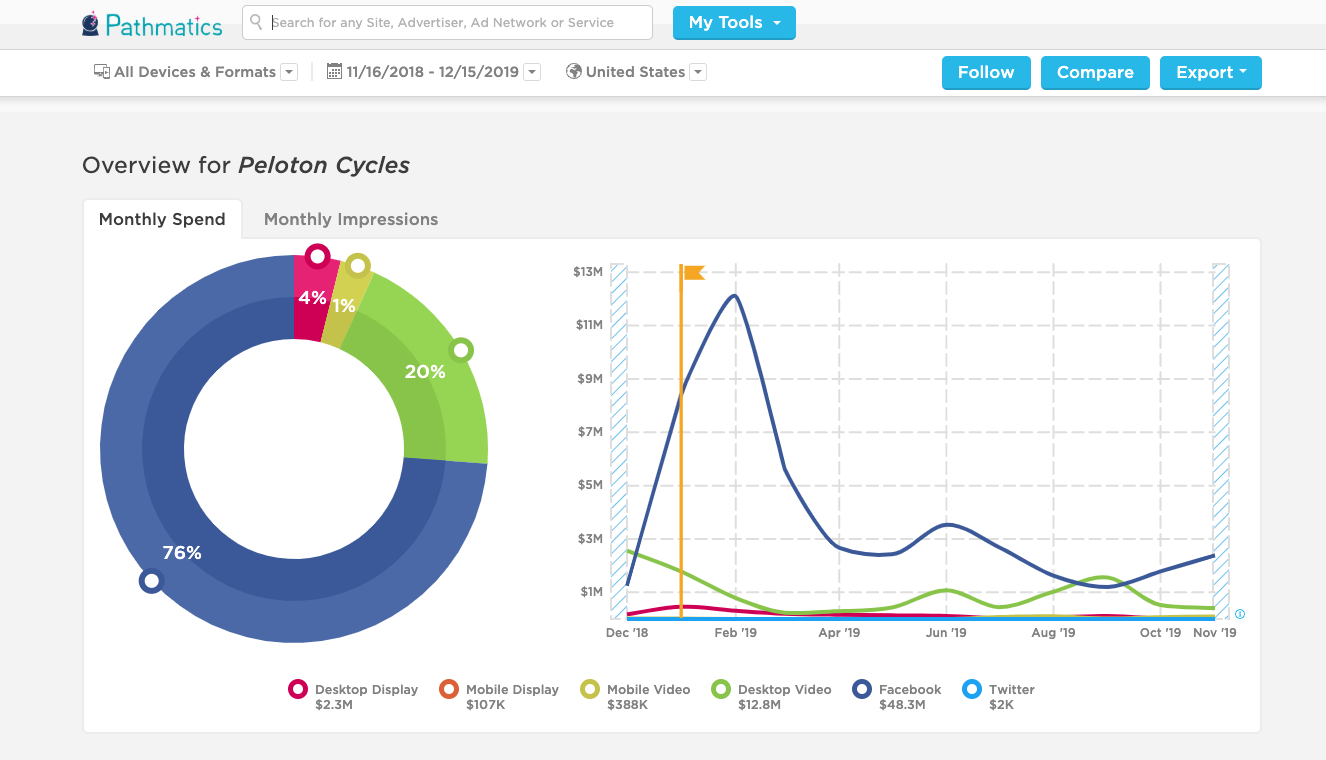
Task: Click the search magnifier icon
Action: 257,22
